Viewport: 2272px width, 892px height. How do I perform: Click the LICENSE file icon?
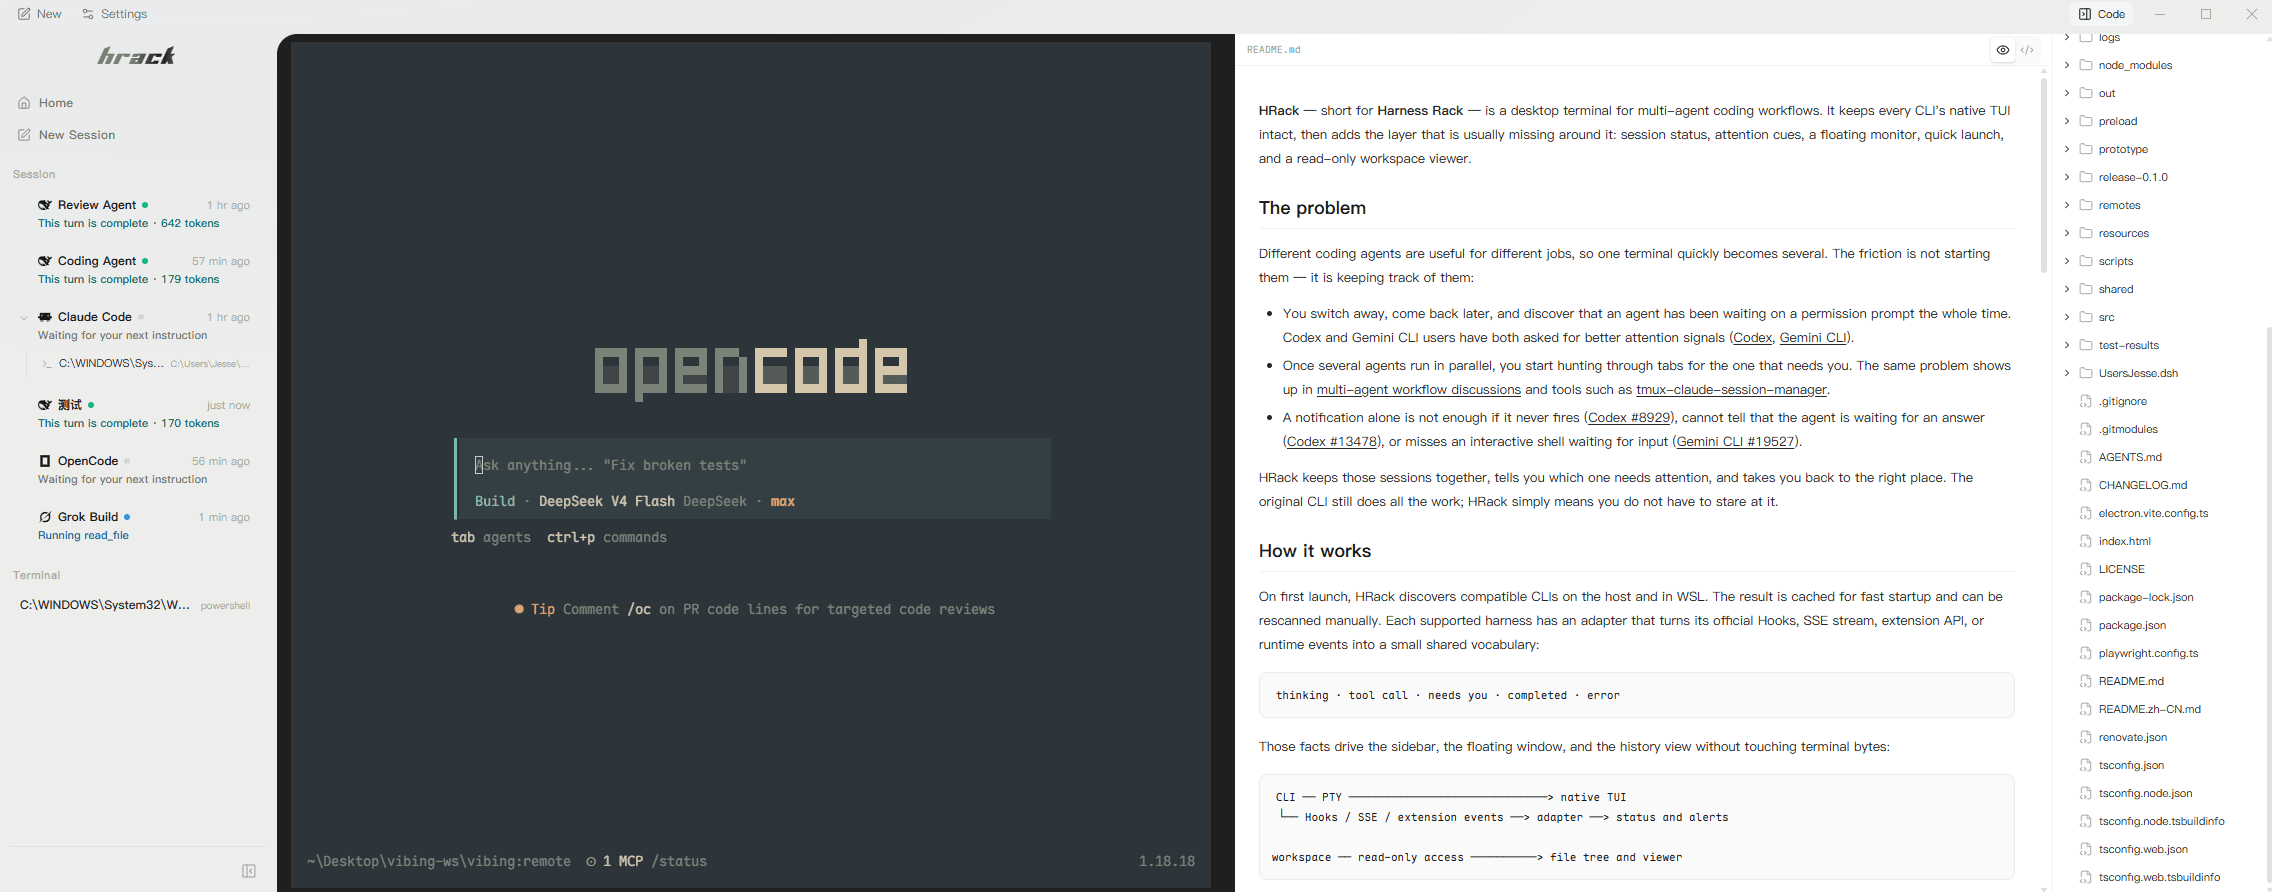tap(2086, 569)
